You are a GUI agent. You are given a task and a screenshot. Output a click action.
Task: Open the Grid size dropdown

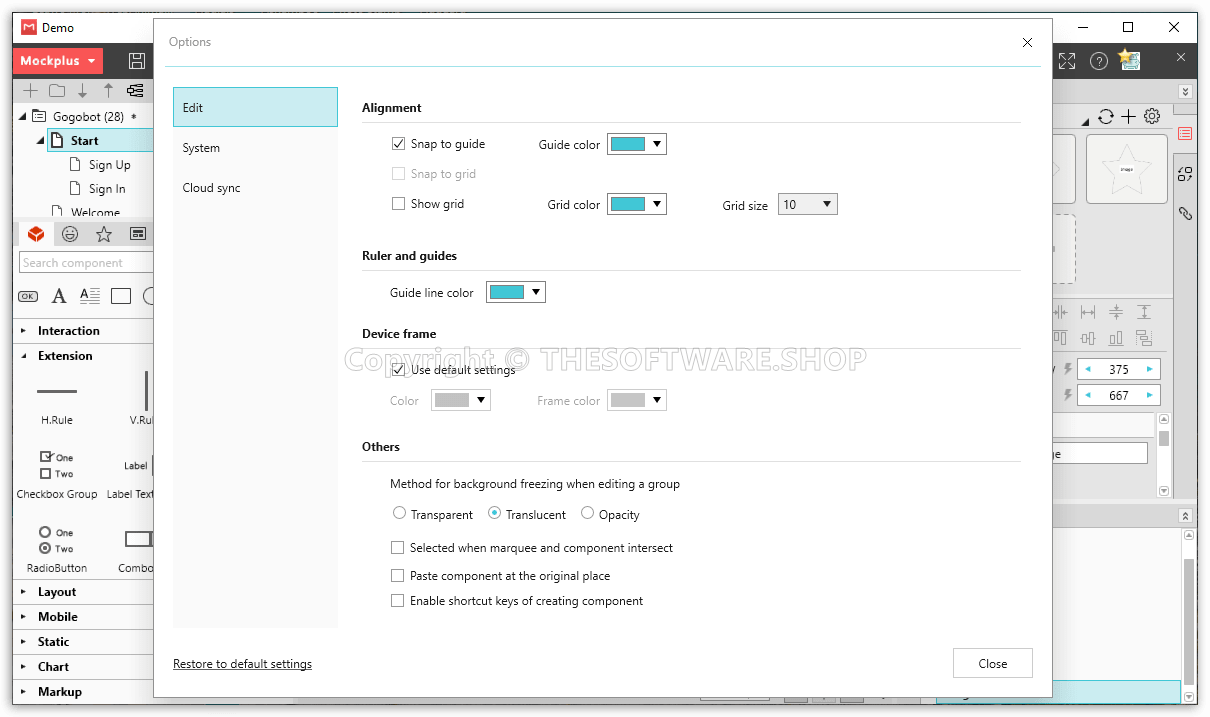click(x=807, y=204)
